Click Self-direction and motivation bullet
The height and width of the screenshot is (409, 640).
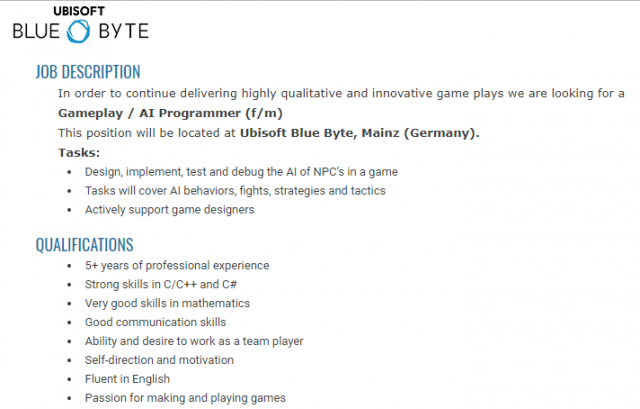click(x=159, y=360)
